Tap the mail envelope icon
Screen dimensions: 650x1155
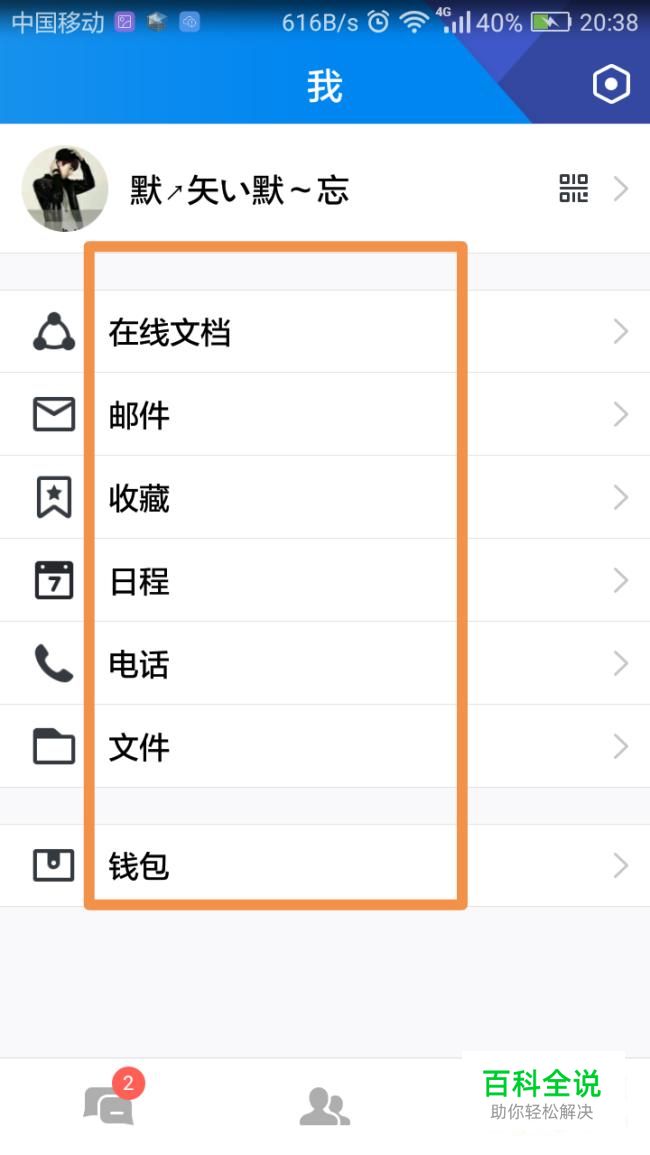tap(54, 414)
